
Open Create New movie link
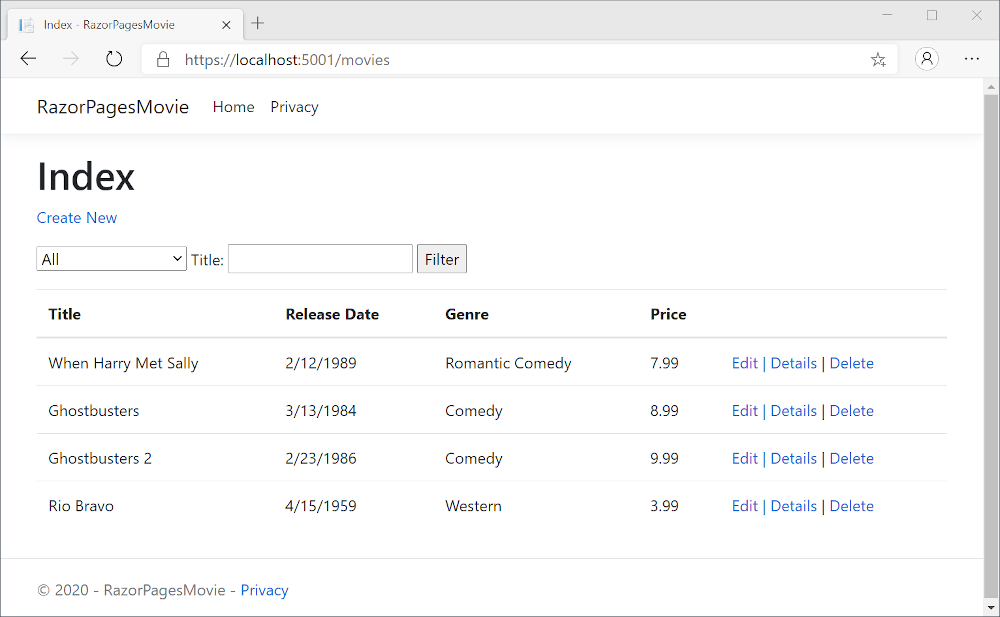pyautogui.click(x=77, y=217)
